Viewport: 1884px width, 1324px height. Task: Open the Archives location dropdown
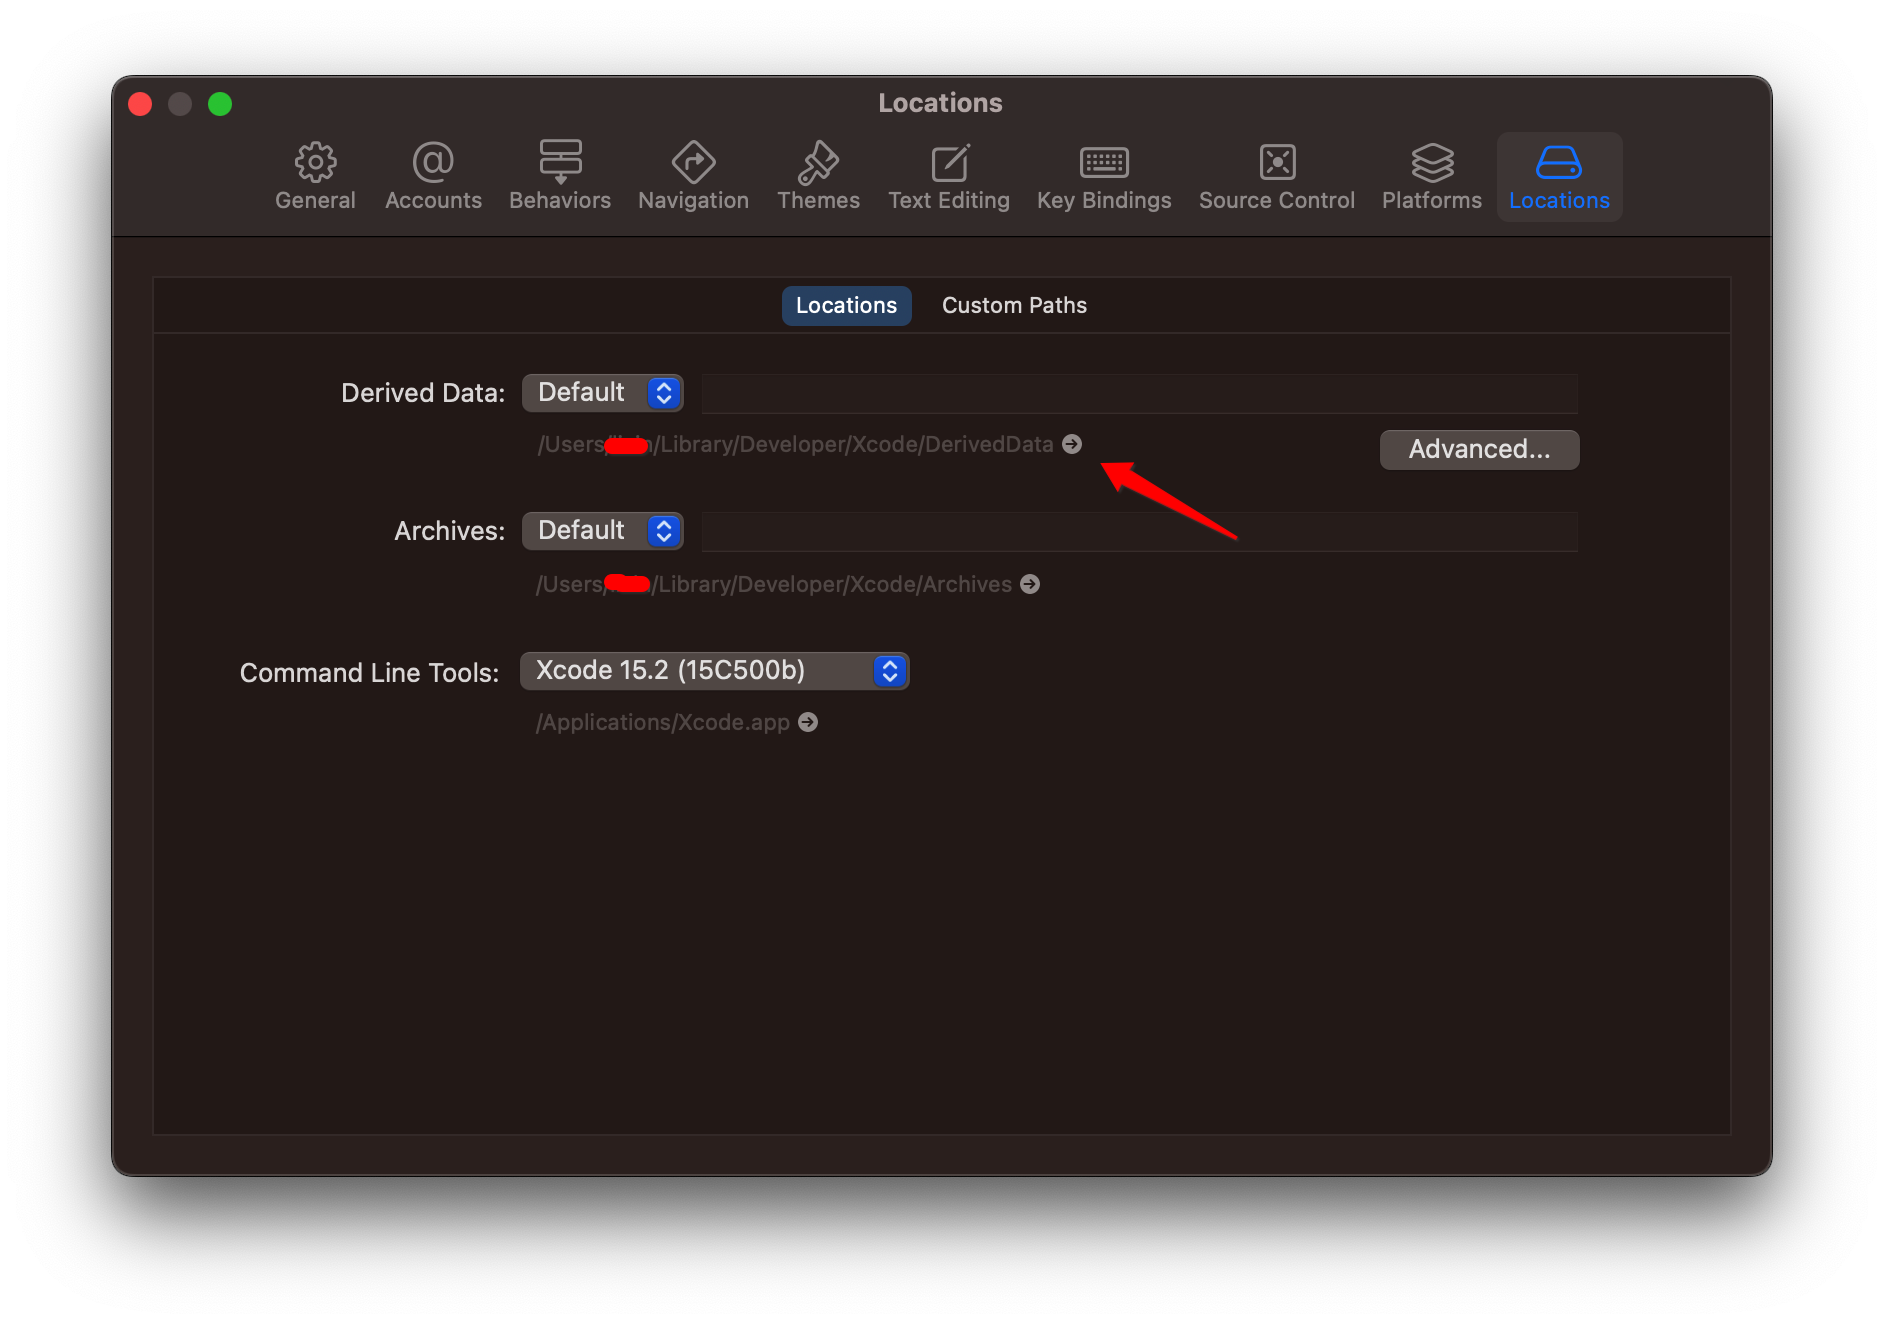tap(601, 530)
